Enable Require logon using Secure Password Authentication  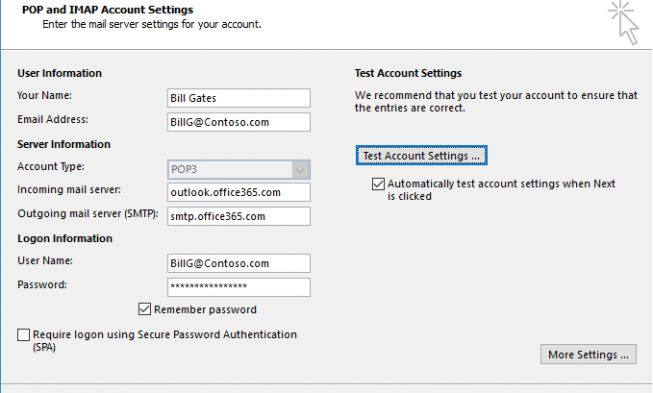click(23, 335)
